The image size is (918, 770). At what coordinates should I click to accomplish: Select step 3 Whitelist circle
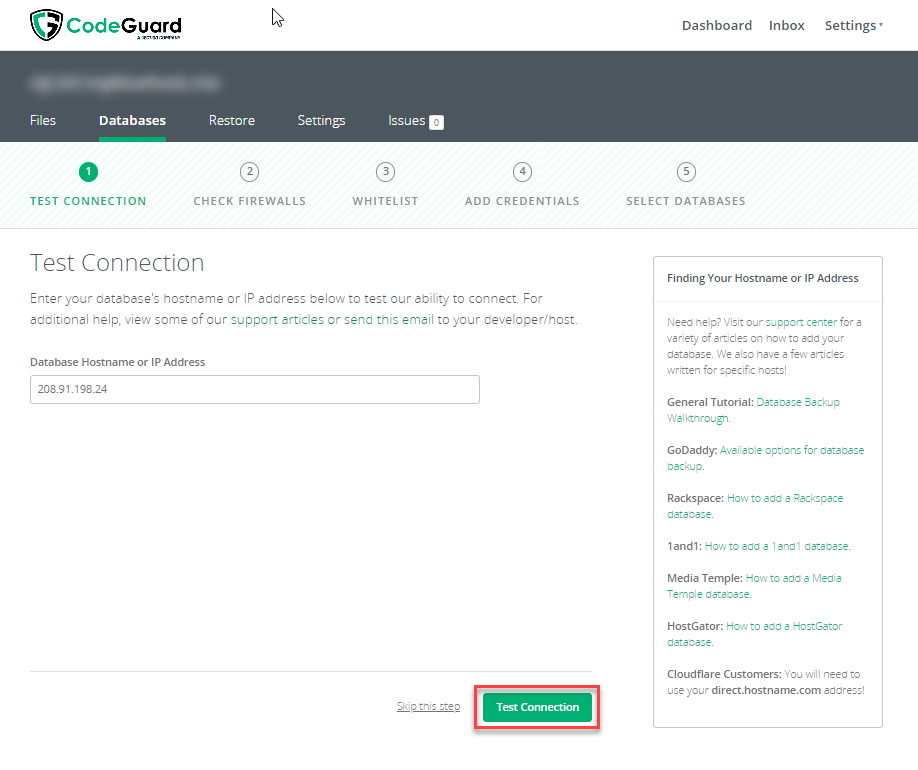coord(385,172)
